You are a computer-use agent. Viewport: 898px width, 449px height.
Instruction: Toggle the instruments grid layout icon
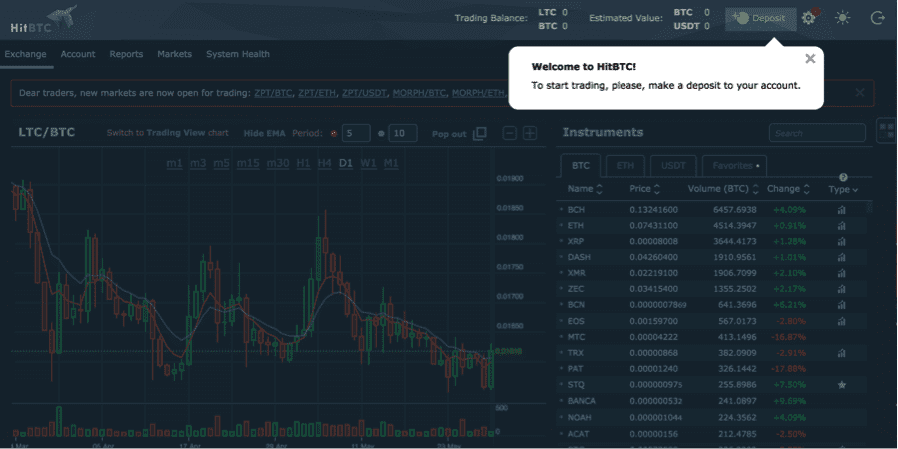887,130
